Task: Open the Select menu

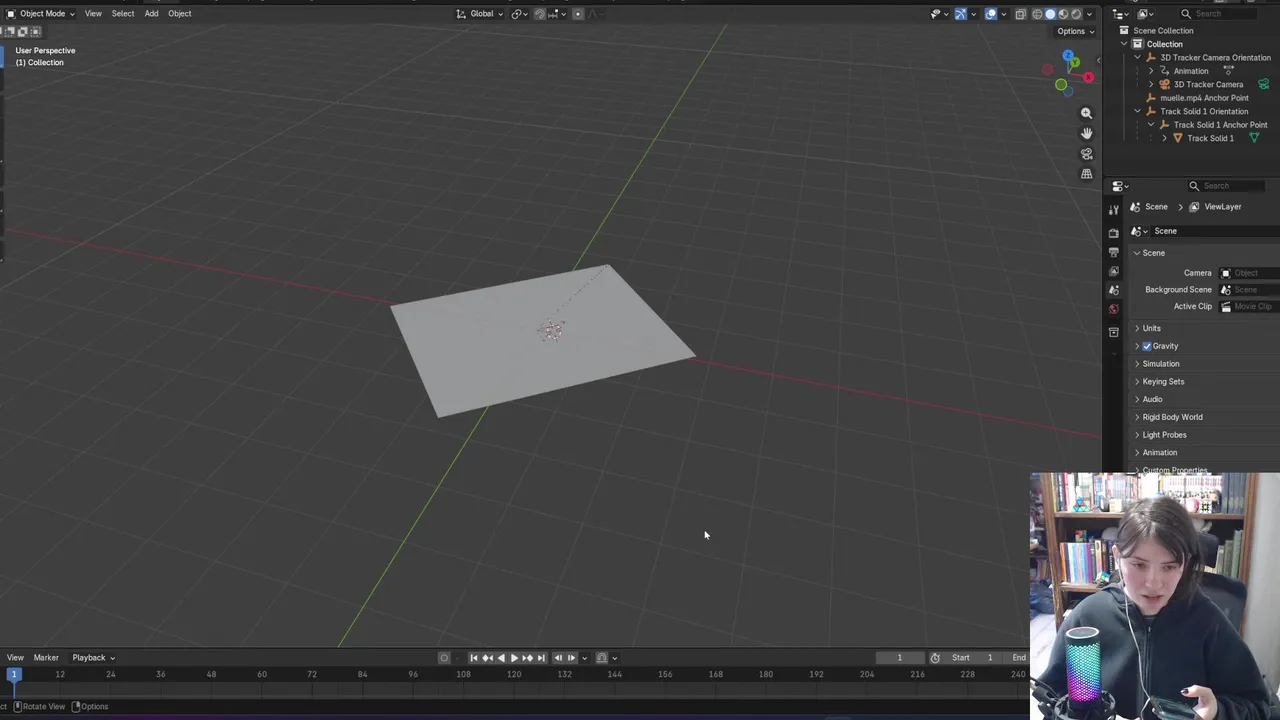Action: pos(123,13)
